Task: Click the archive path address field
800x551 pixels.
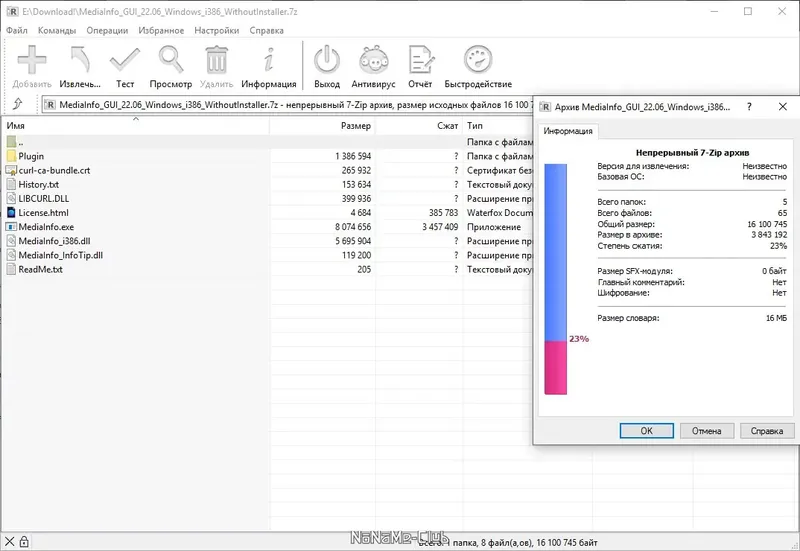Action: 288,105
